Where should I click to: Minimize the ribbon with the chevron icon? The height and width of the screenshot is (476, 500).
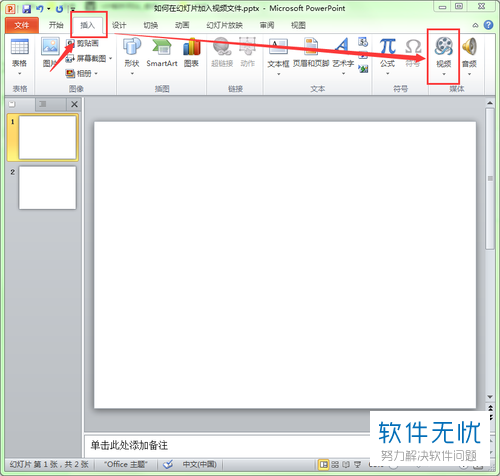(475, 25)
